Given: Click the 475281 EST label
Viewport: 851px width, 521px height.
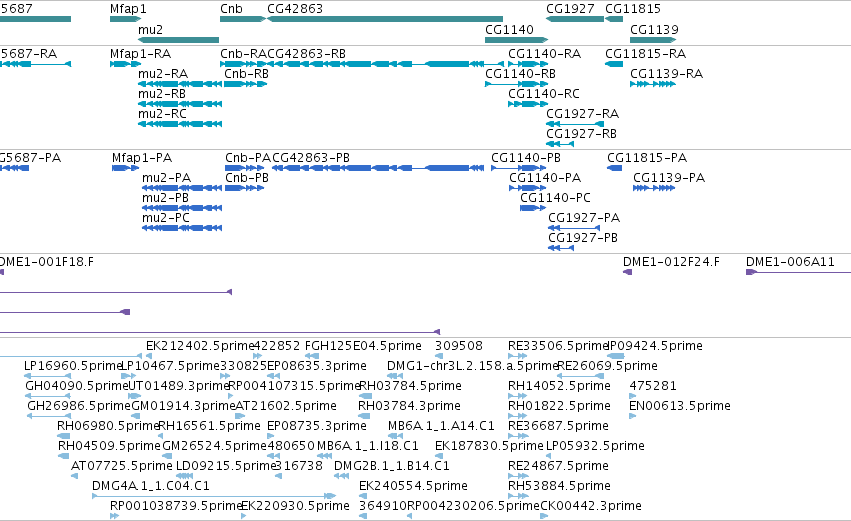Looking at the screenshot, I should point(653,386).
